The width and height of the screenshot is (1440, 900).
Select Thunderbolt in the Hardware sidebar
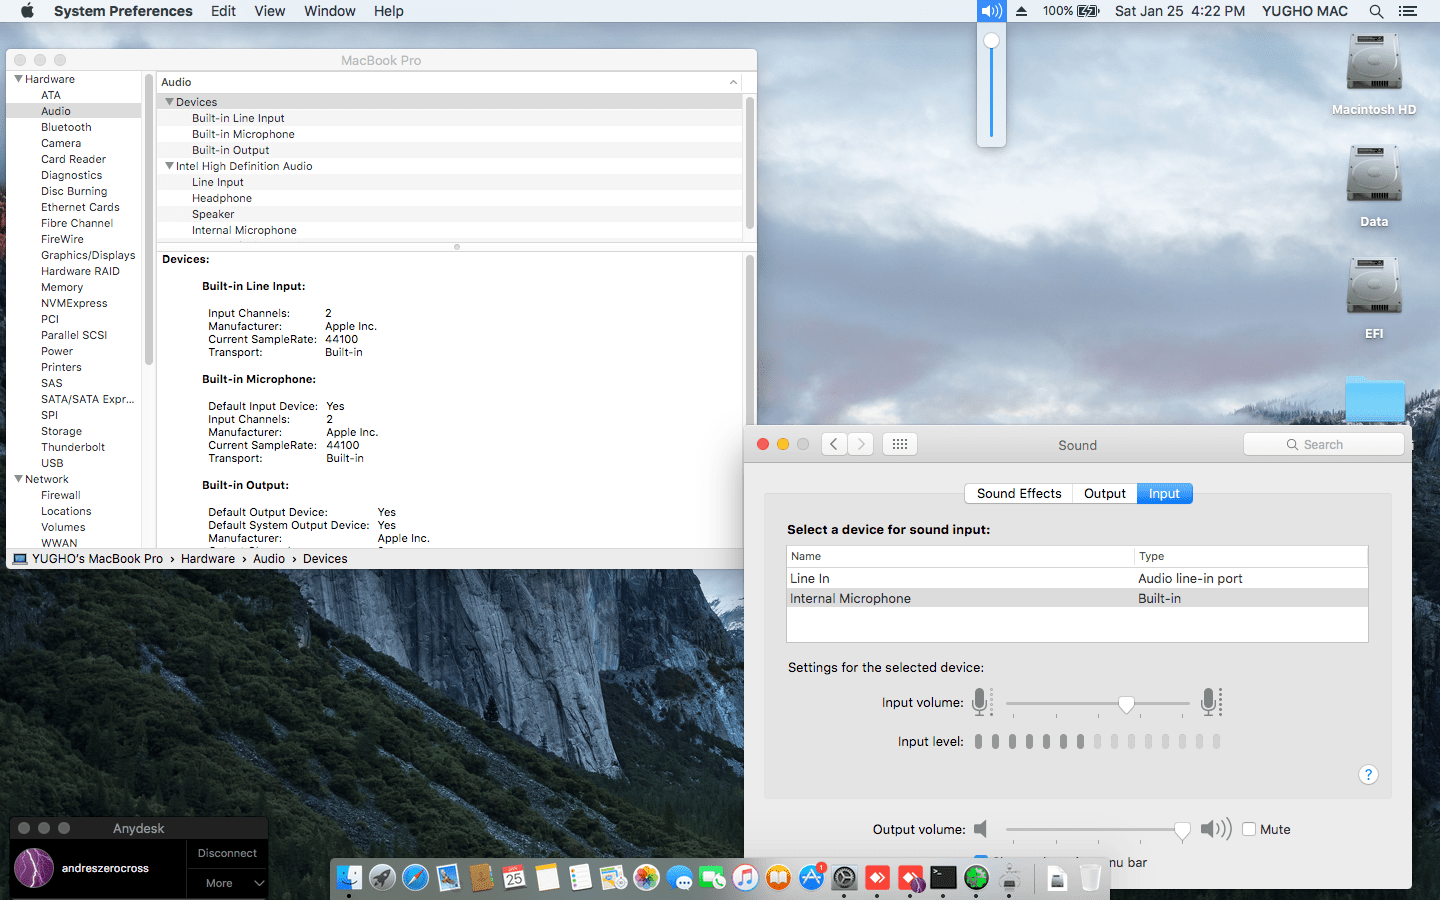click(73, 447)
